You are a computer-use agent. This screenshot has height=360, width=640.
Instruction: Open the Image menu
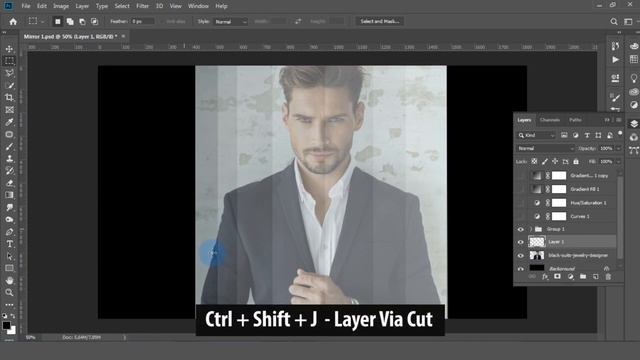pyautogui.click(x=61, y=6)
